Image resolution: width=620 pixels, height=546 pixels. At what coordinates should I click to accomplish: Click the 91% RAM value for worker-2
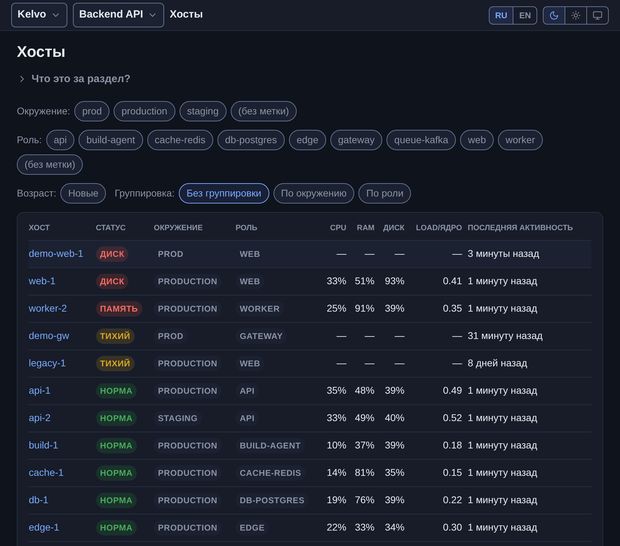point(364,308)
